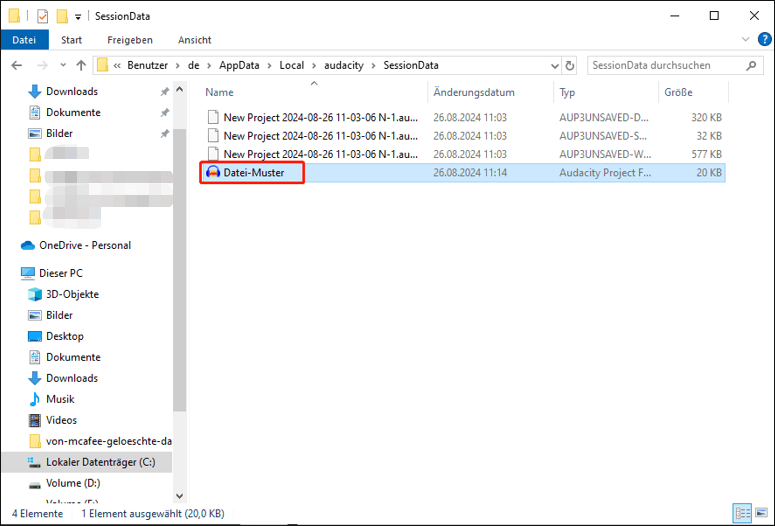
Task: Navigate to Benutzer in breadcrumb
Action: coord(147,65)
